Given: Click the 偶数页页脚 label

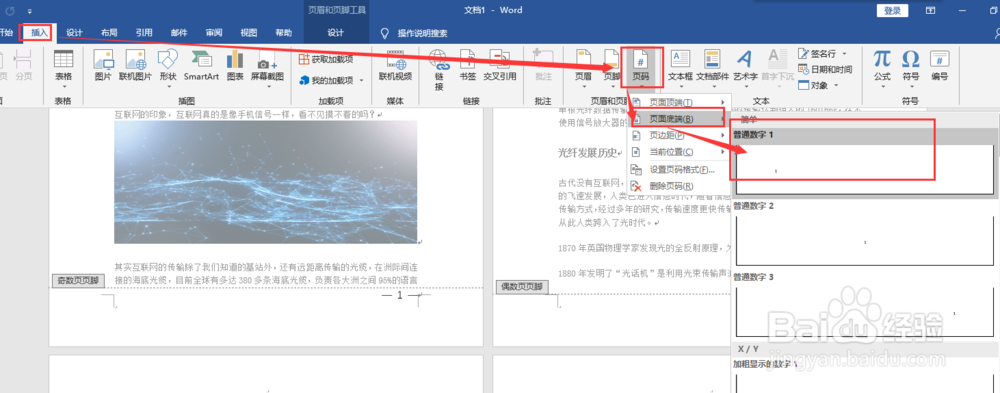Looking at the screenshot, I should click(522, 287).
